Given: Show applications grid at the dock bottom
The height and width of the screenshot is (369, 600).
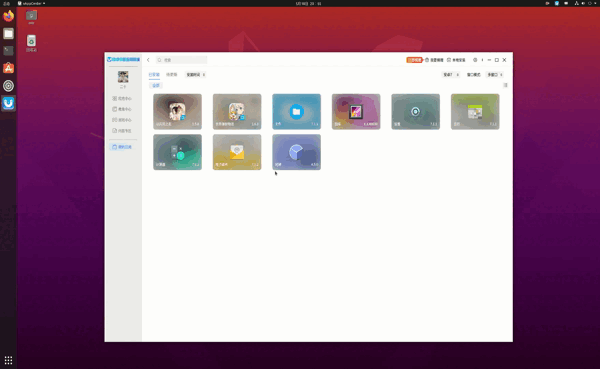Looking at the screenshot, I should pos(8,360).
